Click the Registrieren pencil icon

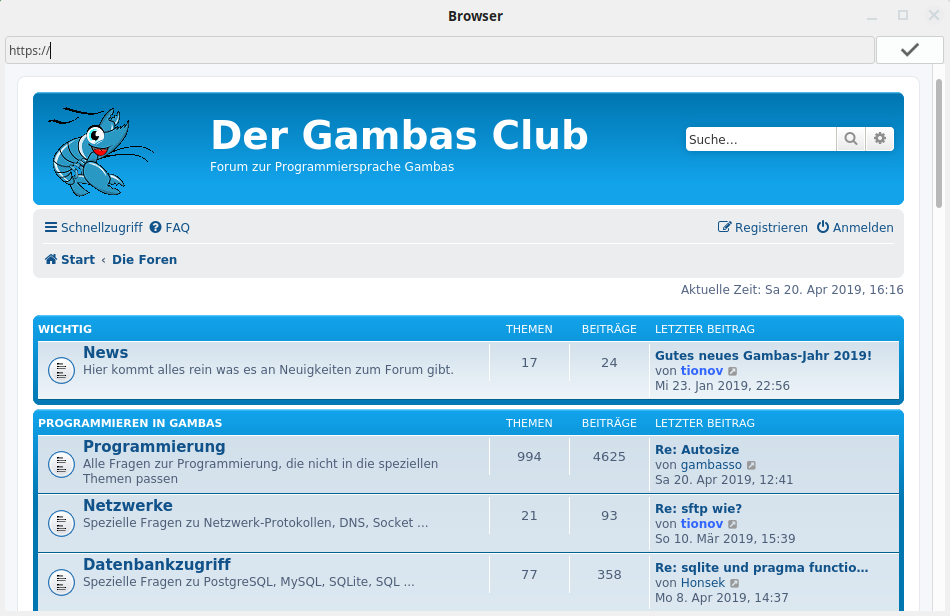click(x=724, y=227)
